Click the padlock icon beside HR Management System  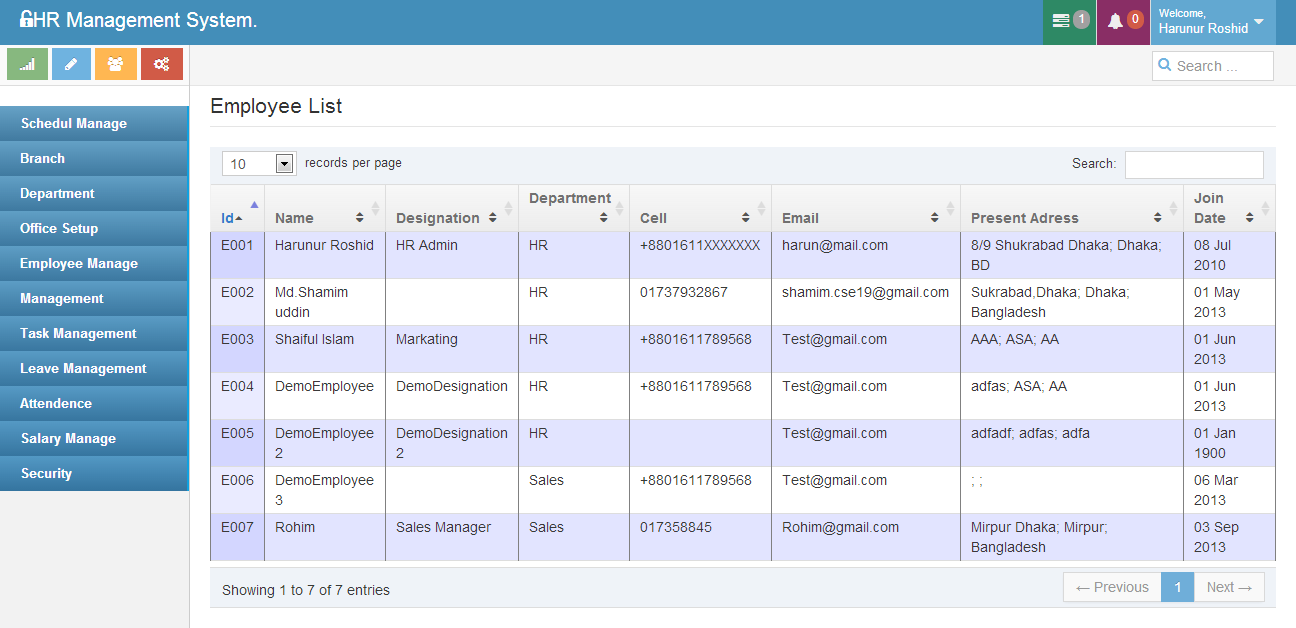[26, 20]
